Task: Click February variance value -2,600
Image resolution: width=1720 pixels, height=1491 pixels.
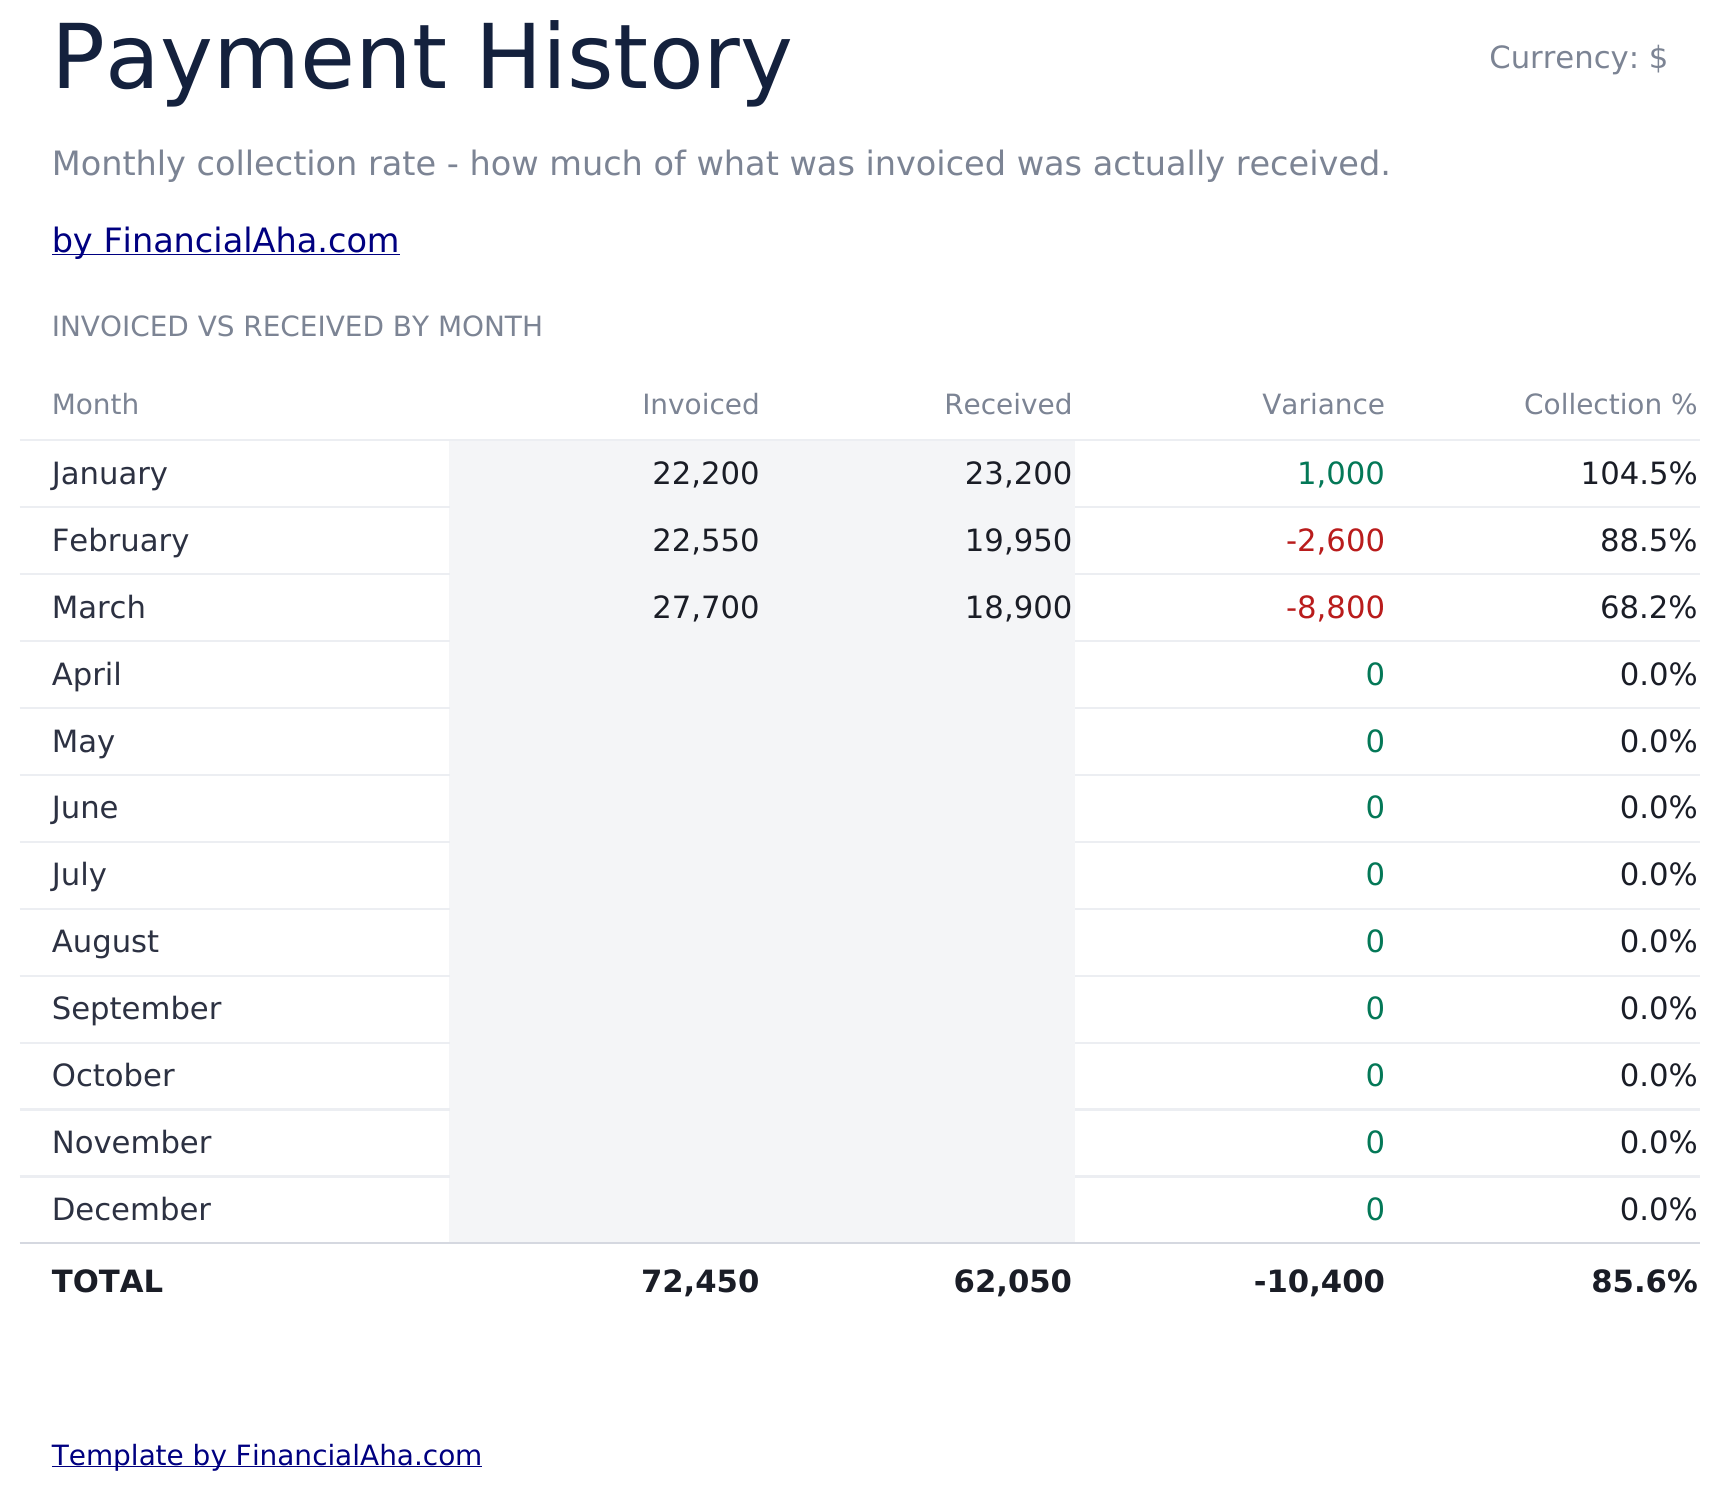Action: tap(1335, 541)
